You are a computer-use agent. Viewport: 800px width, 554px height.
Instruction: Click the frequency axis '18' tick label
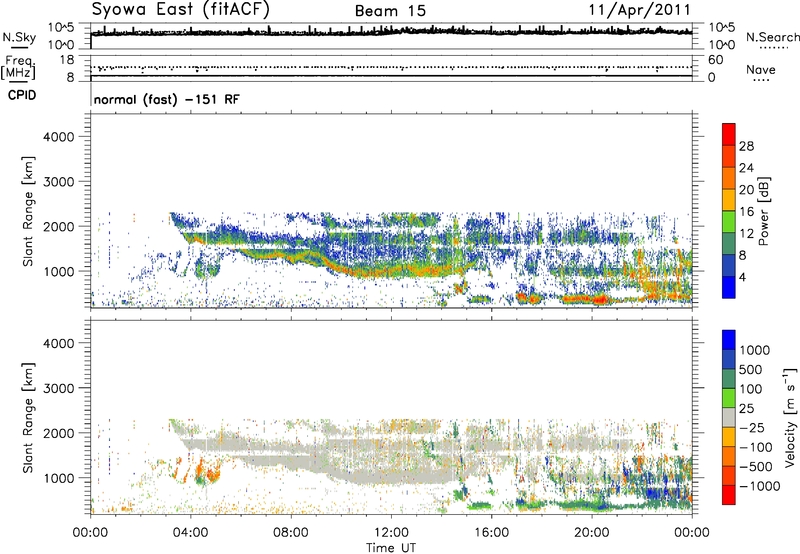pos(66,60)
